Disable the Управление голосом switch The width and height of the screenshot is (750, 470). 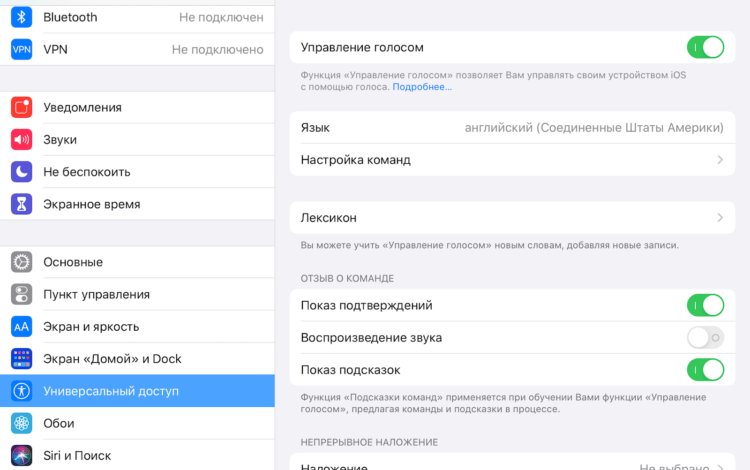(x=705, y=47)
